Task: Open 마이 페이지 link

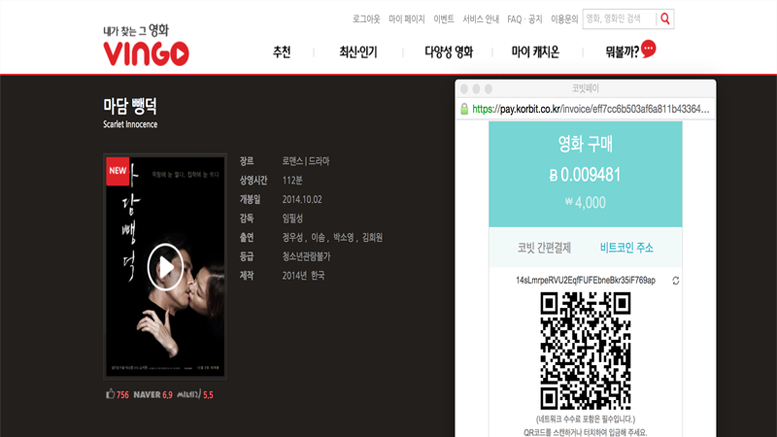Action: 406,19
